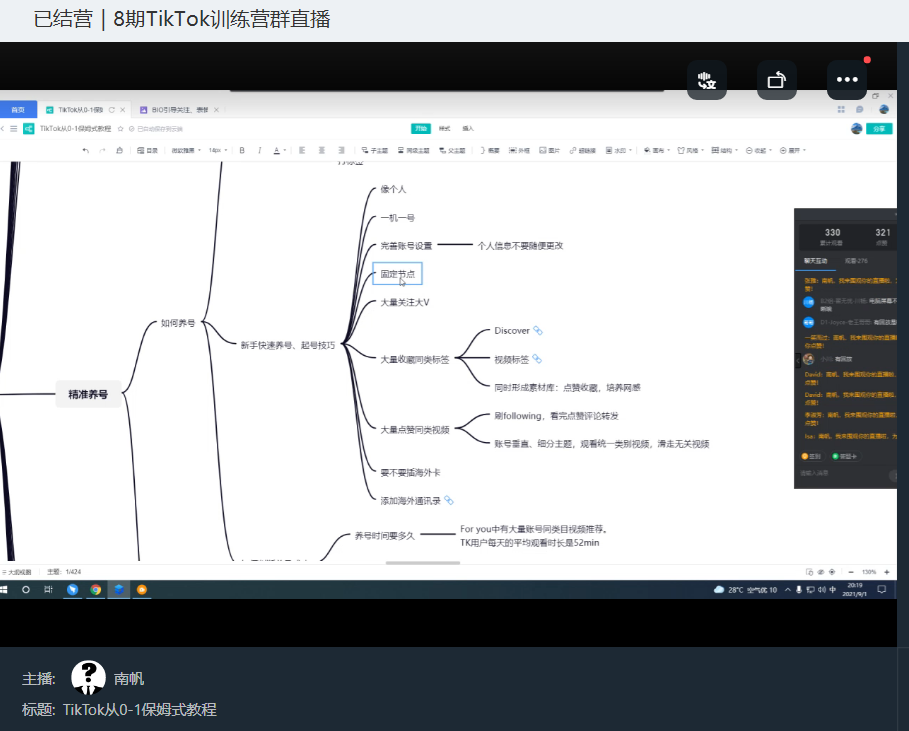Reload icon on TikTok从0-1 tab

point(112,110)
